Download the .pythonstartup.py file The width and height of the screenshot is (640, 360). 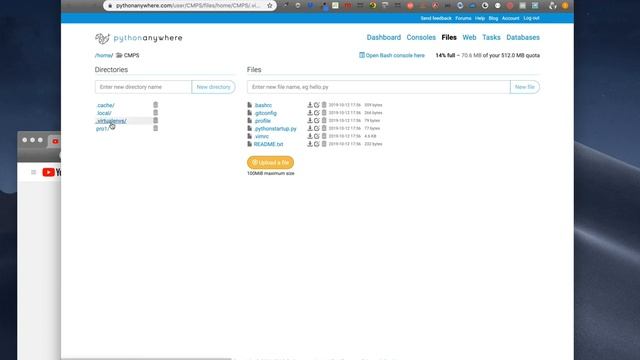click(310, 128)
